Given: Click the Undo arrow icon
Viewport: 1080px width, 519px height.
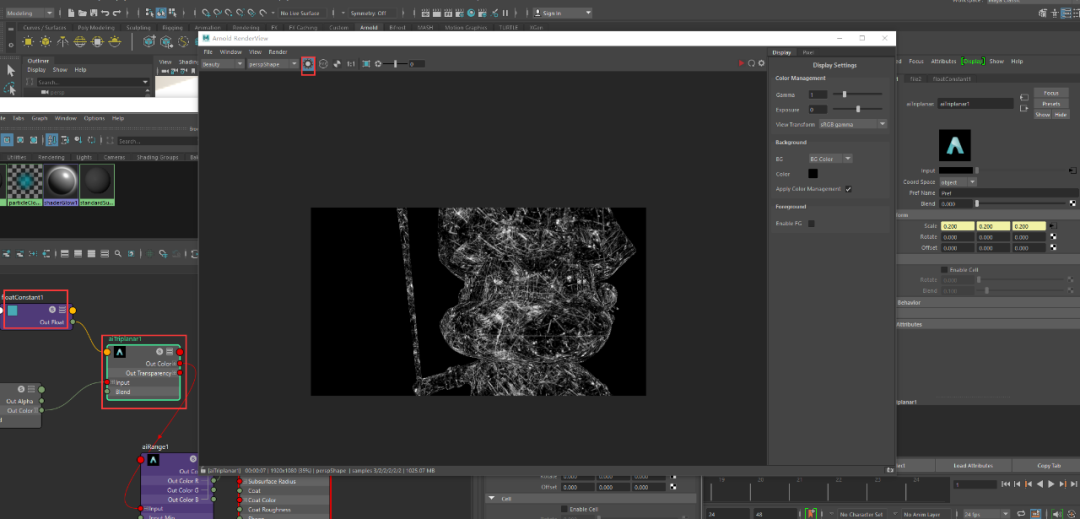Looking at the screenshot, I should point(105,13).
